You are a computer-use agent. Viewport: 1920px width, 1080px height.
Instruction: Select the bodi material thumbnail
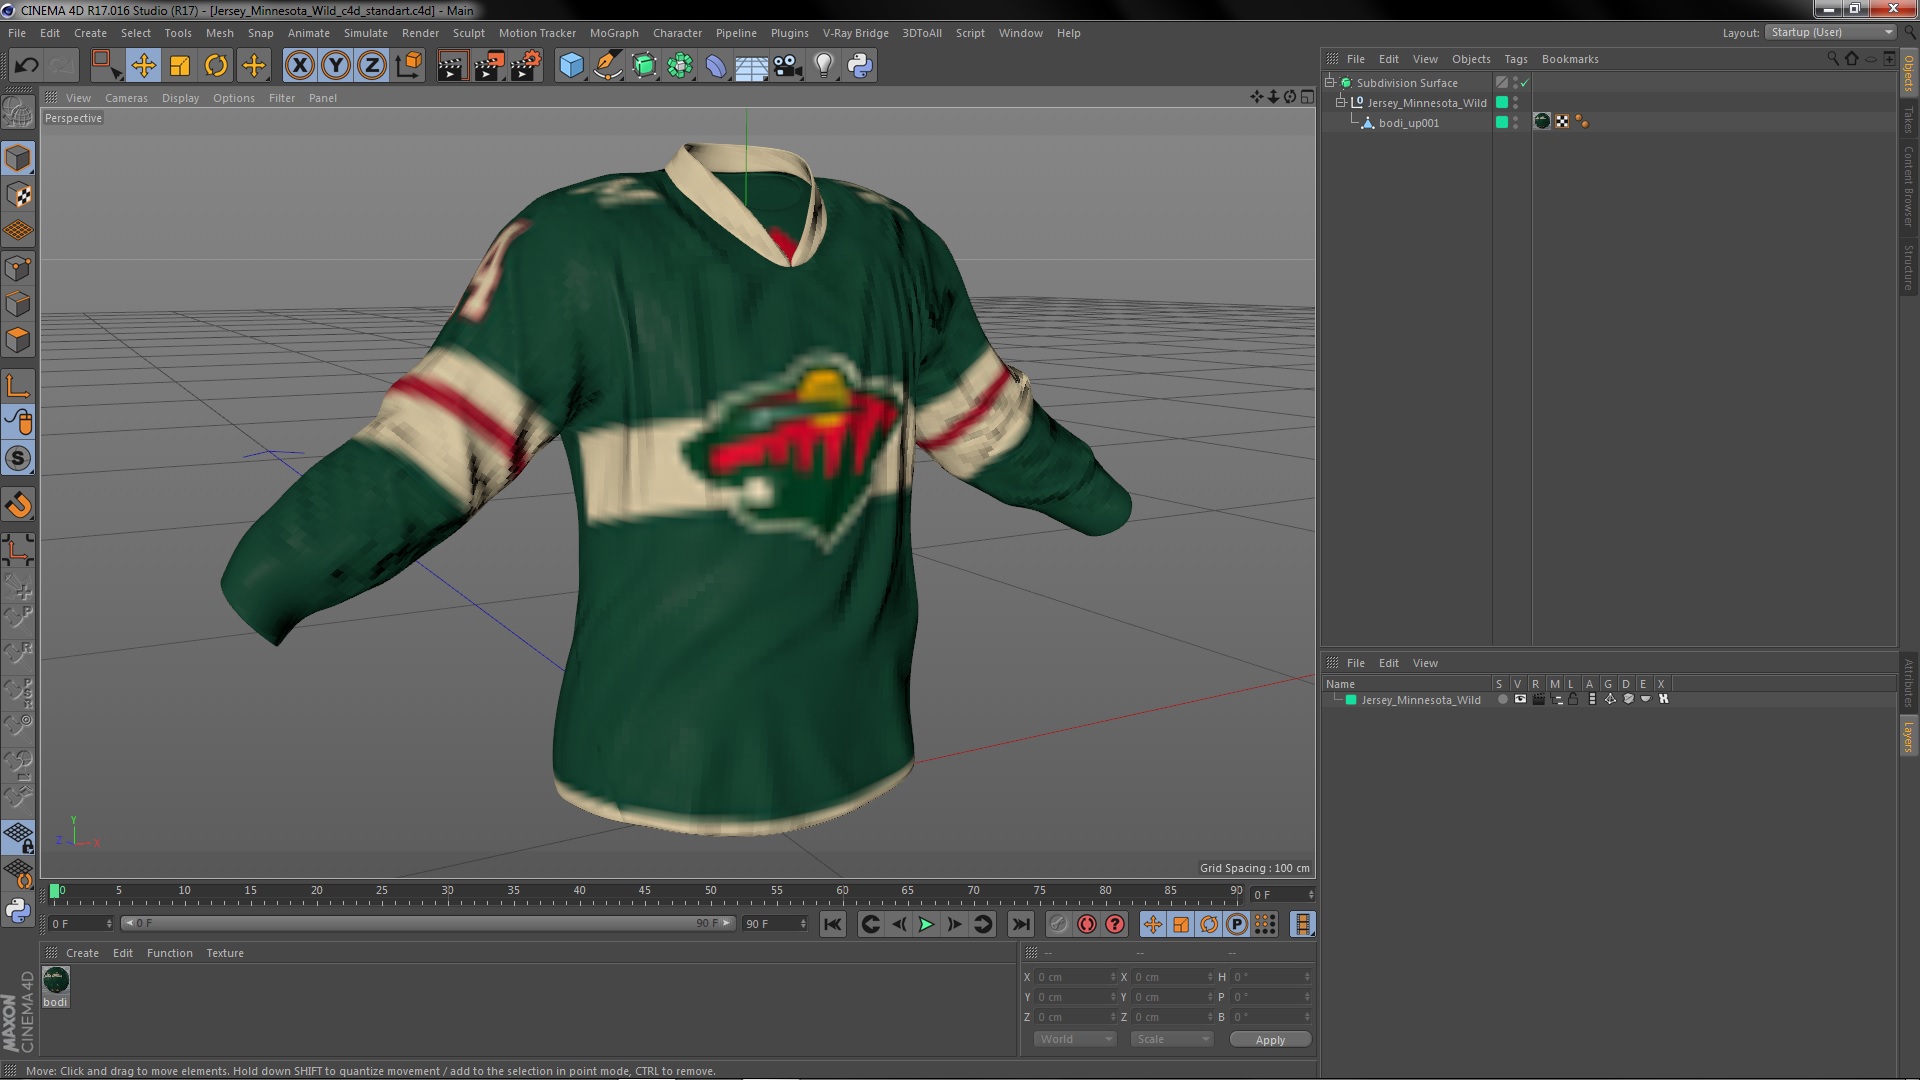coord(56,980)
